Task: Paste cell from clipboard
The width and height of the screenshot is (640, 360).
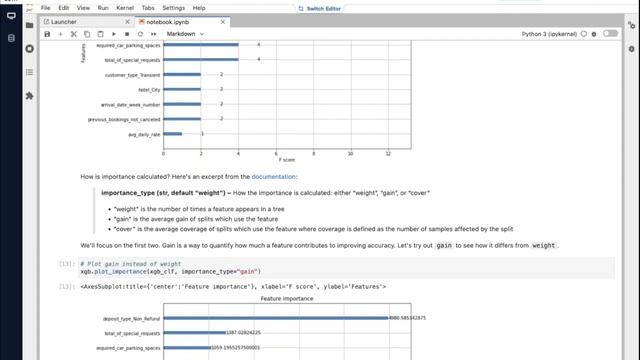Action: coord(100,34)
